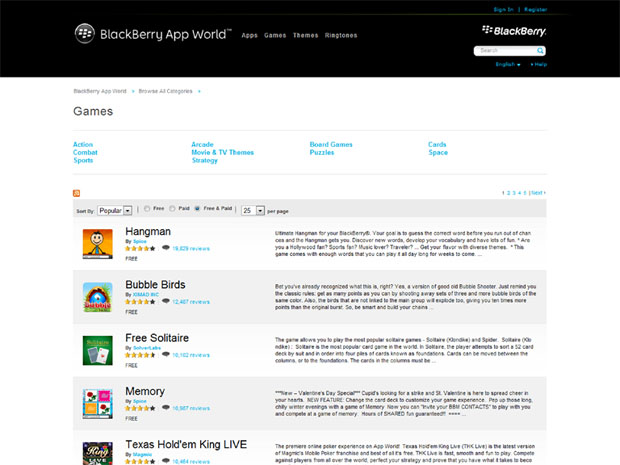Screen dimensions: 620x465
Task: Open the Apps menu
Action: 250,35
